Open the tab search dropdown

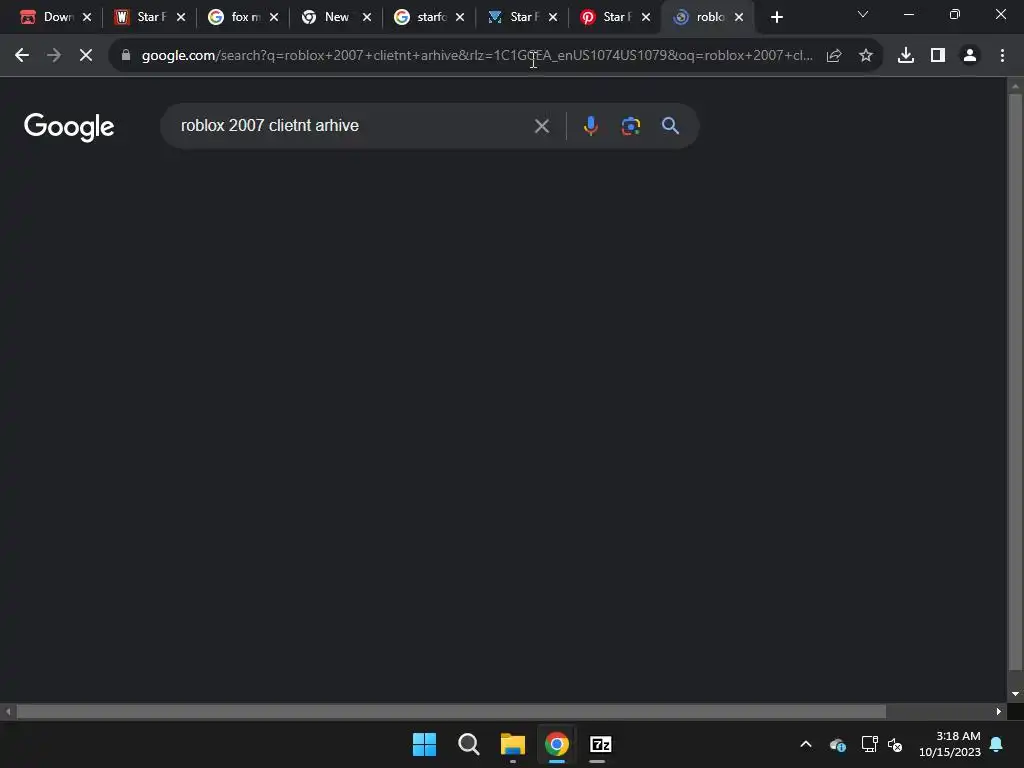[x=863, y=14]
